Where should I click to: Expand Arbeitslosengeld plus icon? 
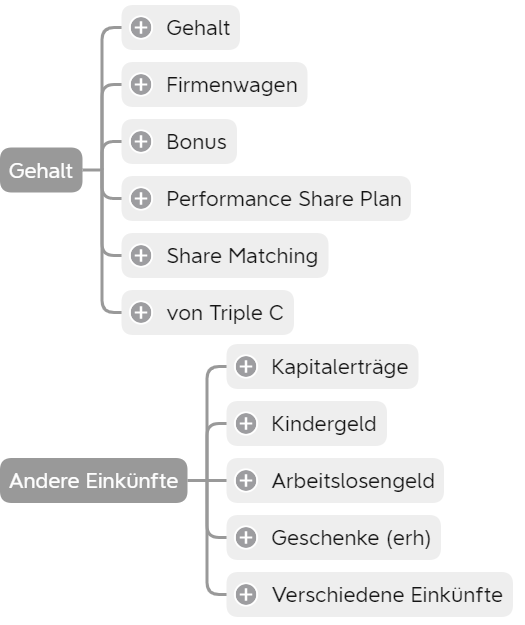coord(246,481)
